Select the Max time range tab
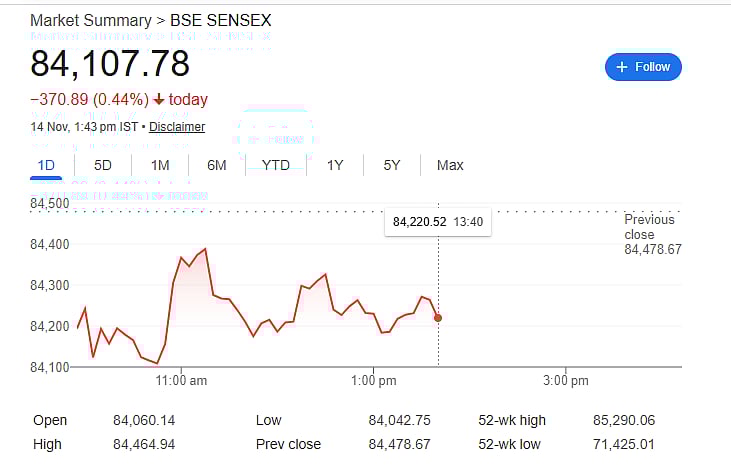This screenshot has width=731, height=475. click(x=450, y=165)
